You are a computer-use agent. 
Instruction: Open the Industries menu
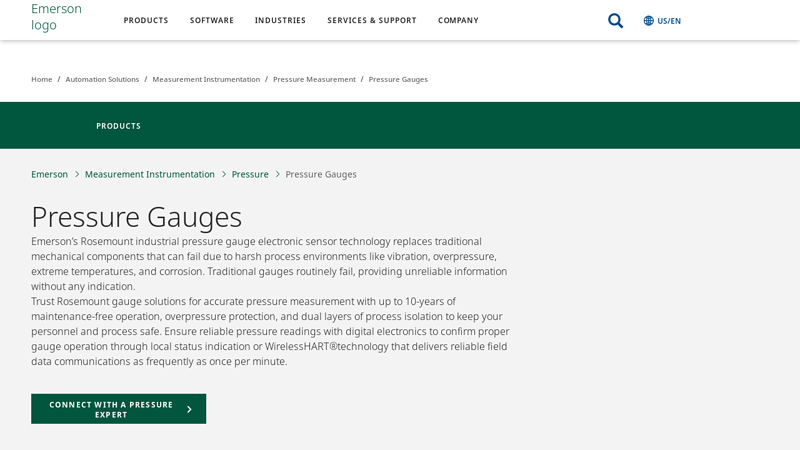click(280, 21)
